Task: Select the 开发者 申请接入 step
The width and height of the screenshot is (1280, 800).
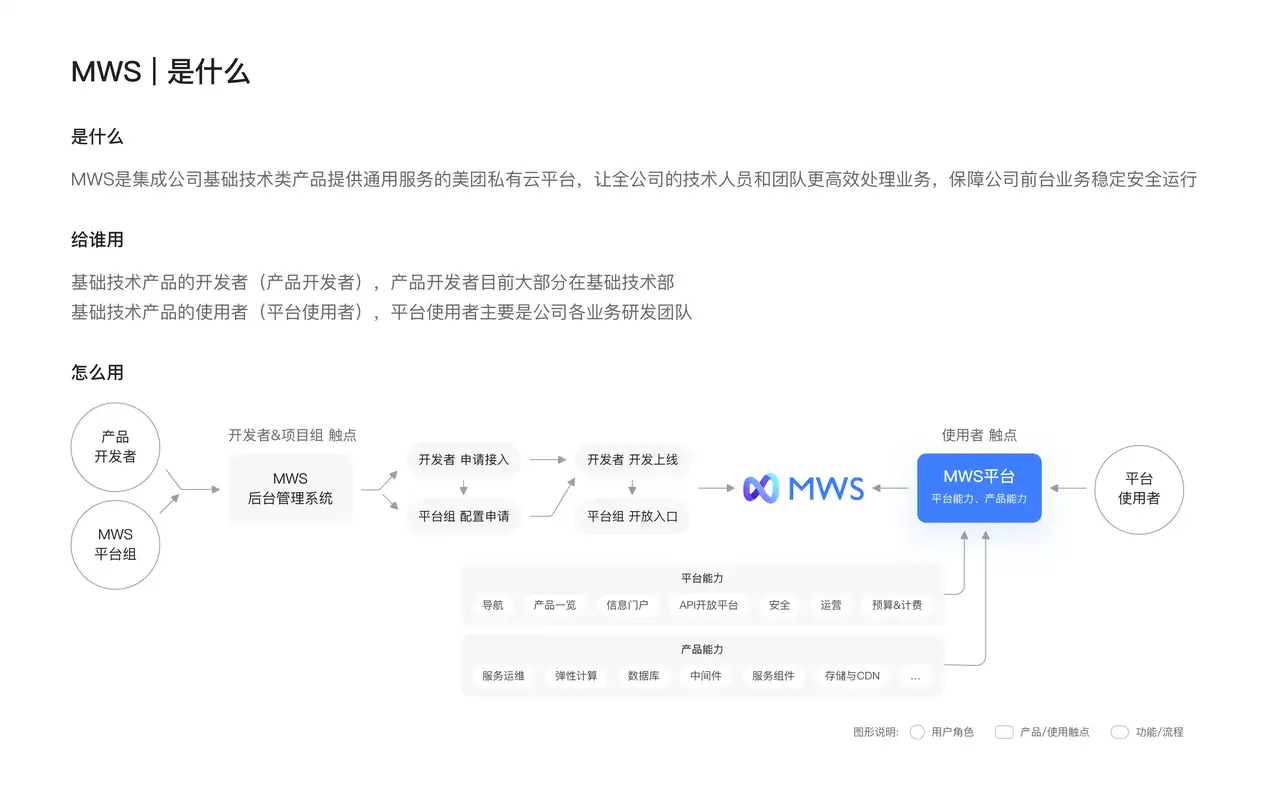Action: [x=464, y=459]
